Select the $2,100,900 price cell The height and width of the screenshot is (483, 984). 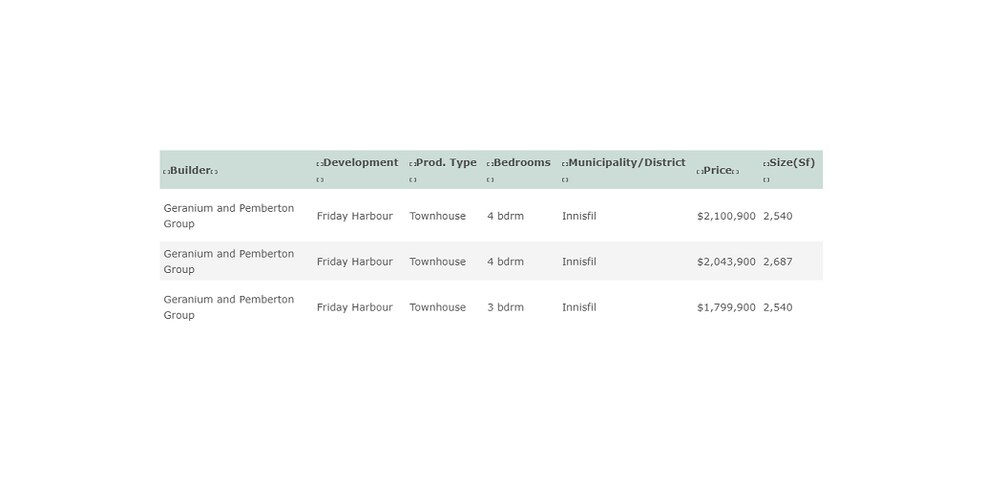(x=725, y=216)
